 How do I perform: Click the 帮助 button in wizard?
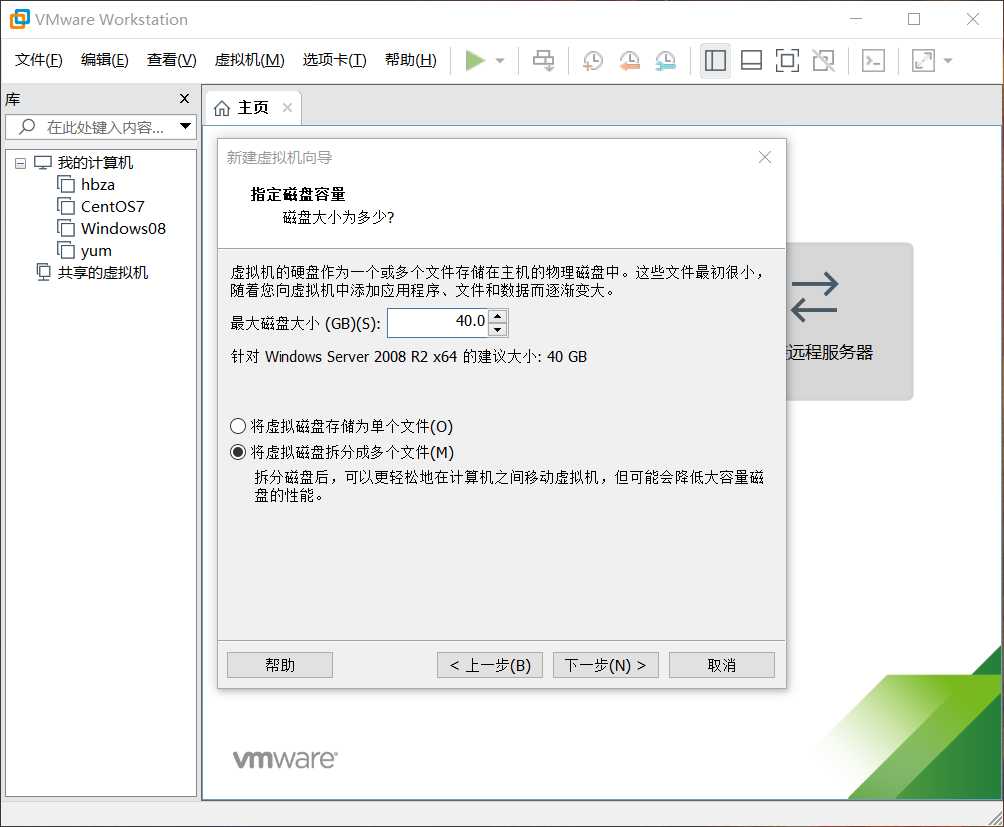point(280,665)
